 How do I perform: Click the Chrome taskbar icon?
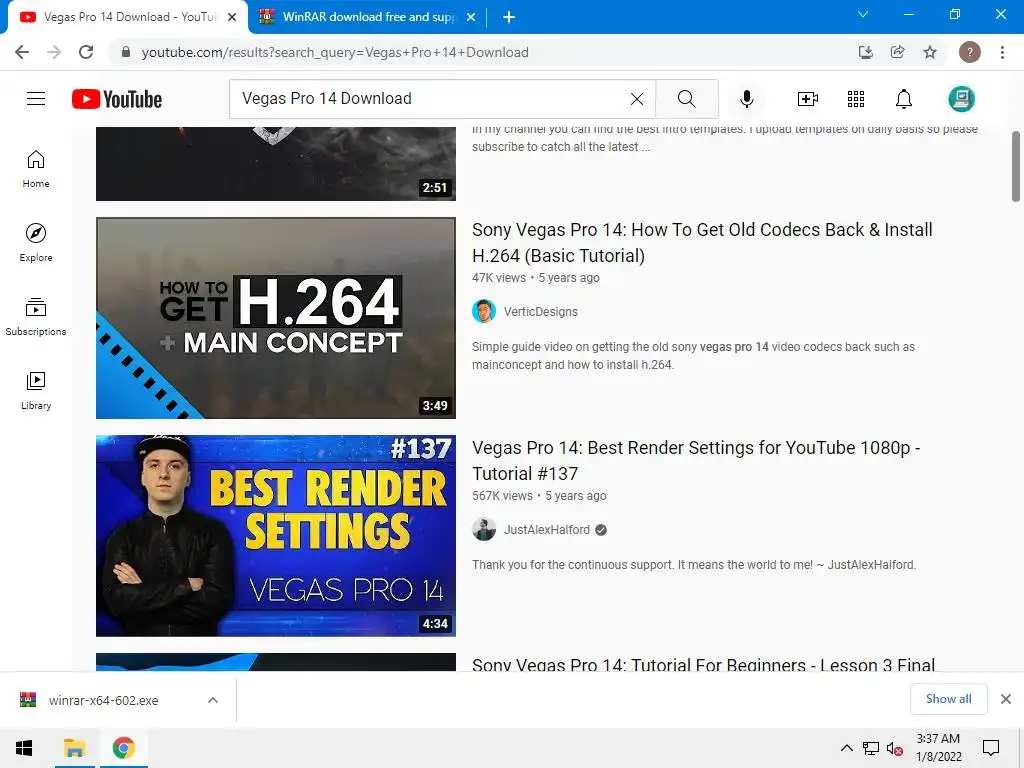(x=123, y=748)
